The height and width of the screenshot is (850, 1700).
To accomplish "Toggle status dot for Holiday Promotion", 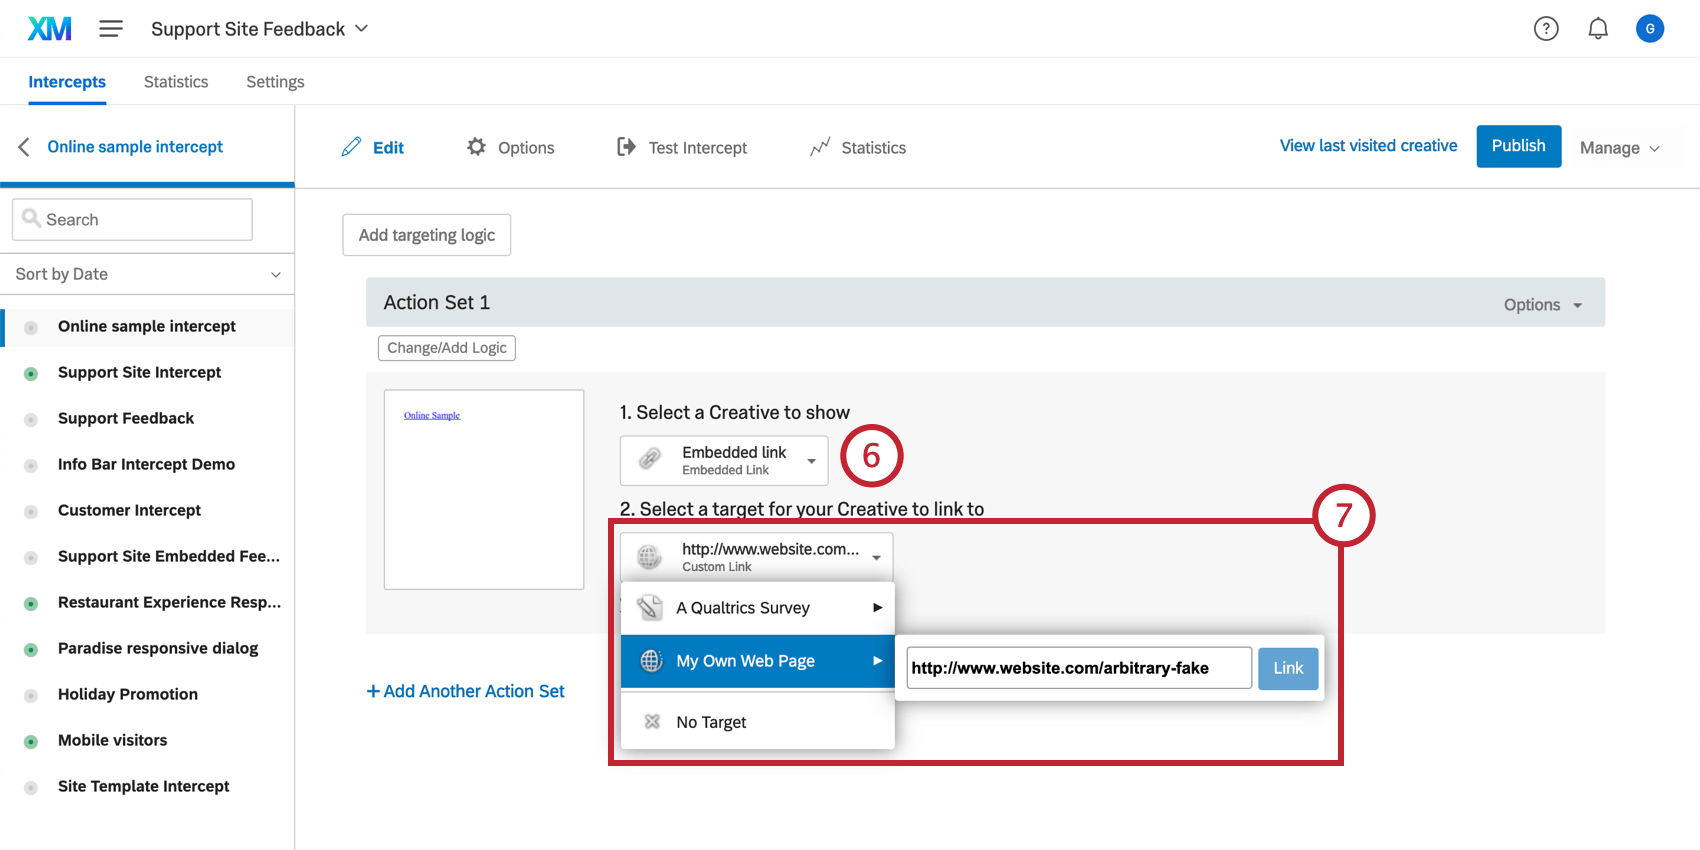I will pos(31,695).
